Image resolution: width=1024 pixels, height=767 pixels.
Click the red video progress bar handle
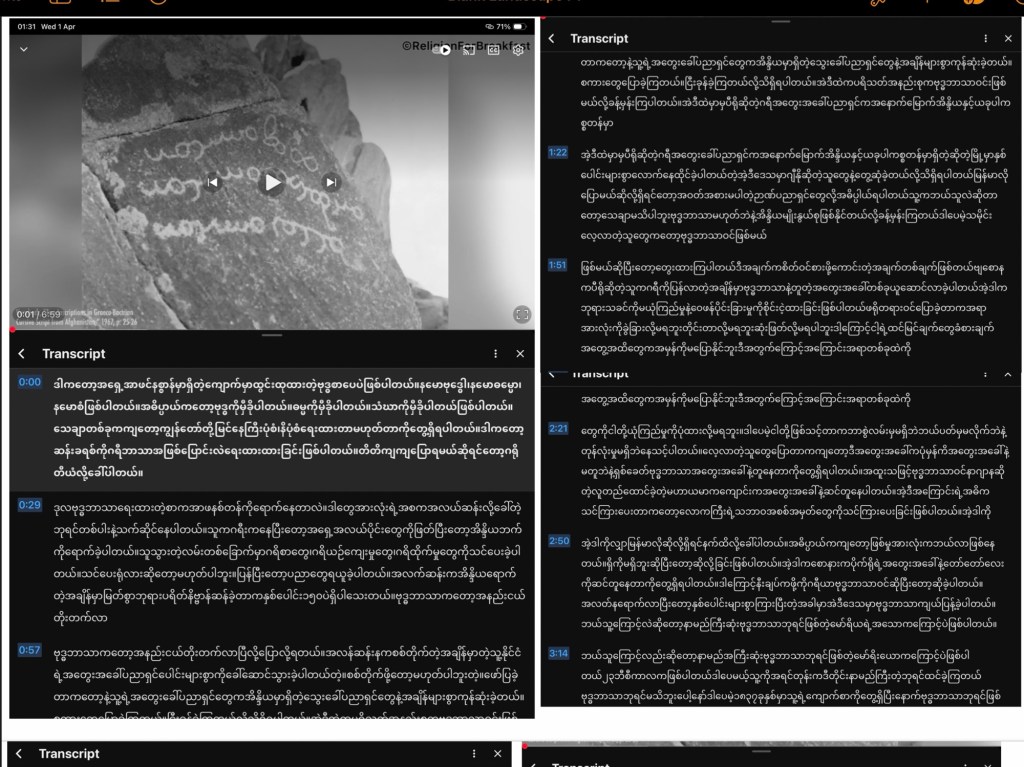click(13, 329)
